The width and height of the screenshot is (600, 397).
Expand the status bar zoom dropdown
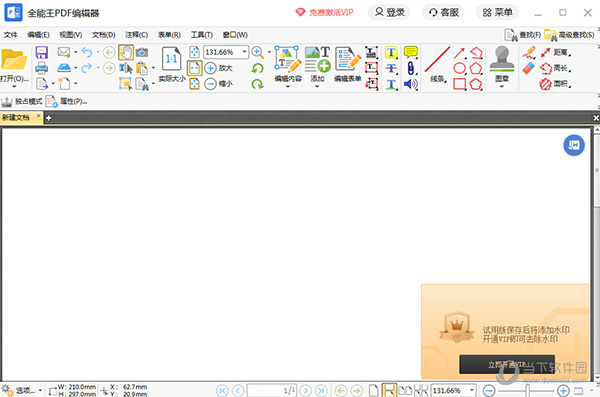point(472,390)
